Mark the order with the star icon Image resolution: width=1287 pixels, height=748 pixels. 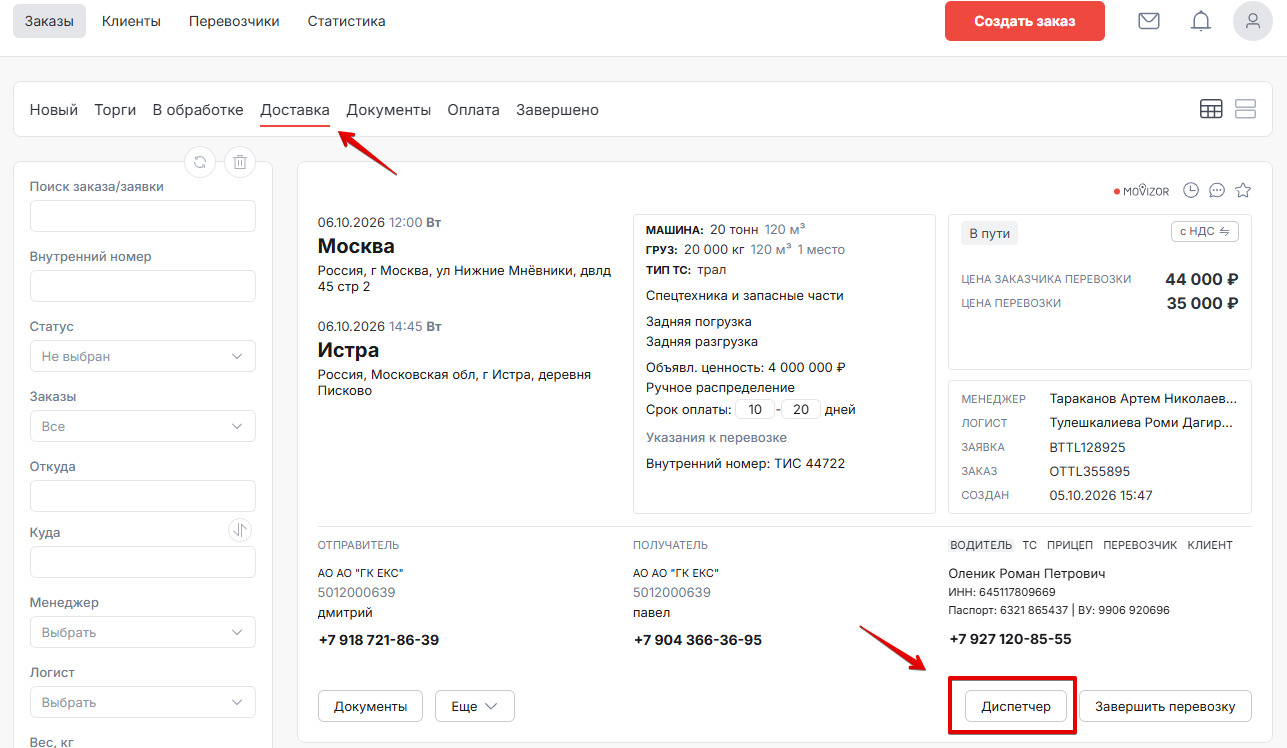click(1243, 190)
